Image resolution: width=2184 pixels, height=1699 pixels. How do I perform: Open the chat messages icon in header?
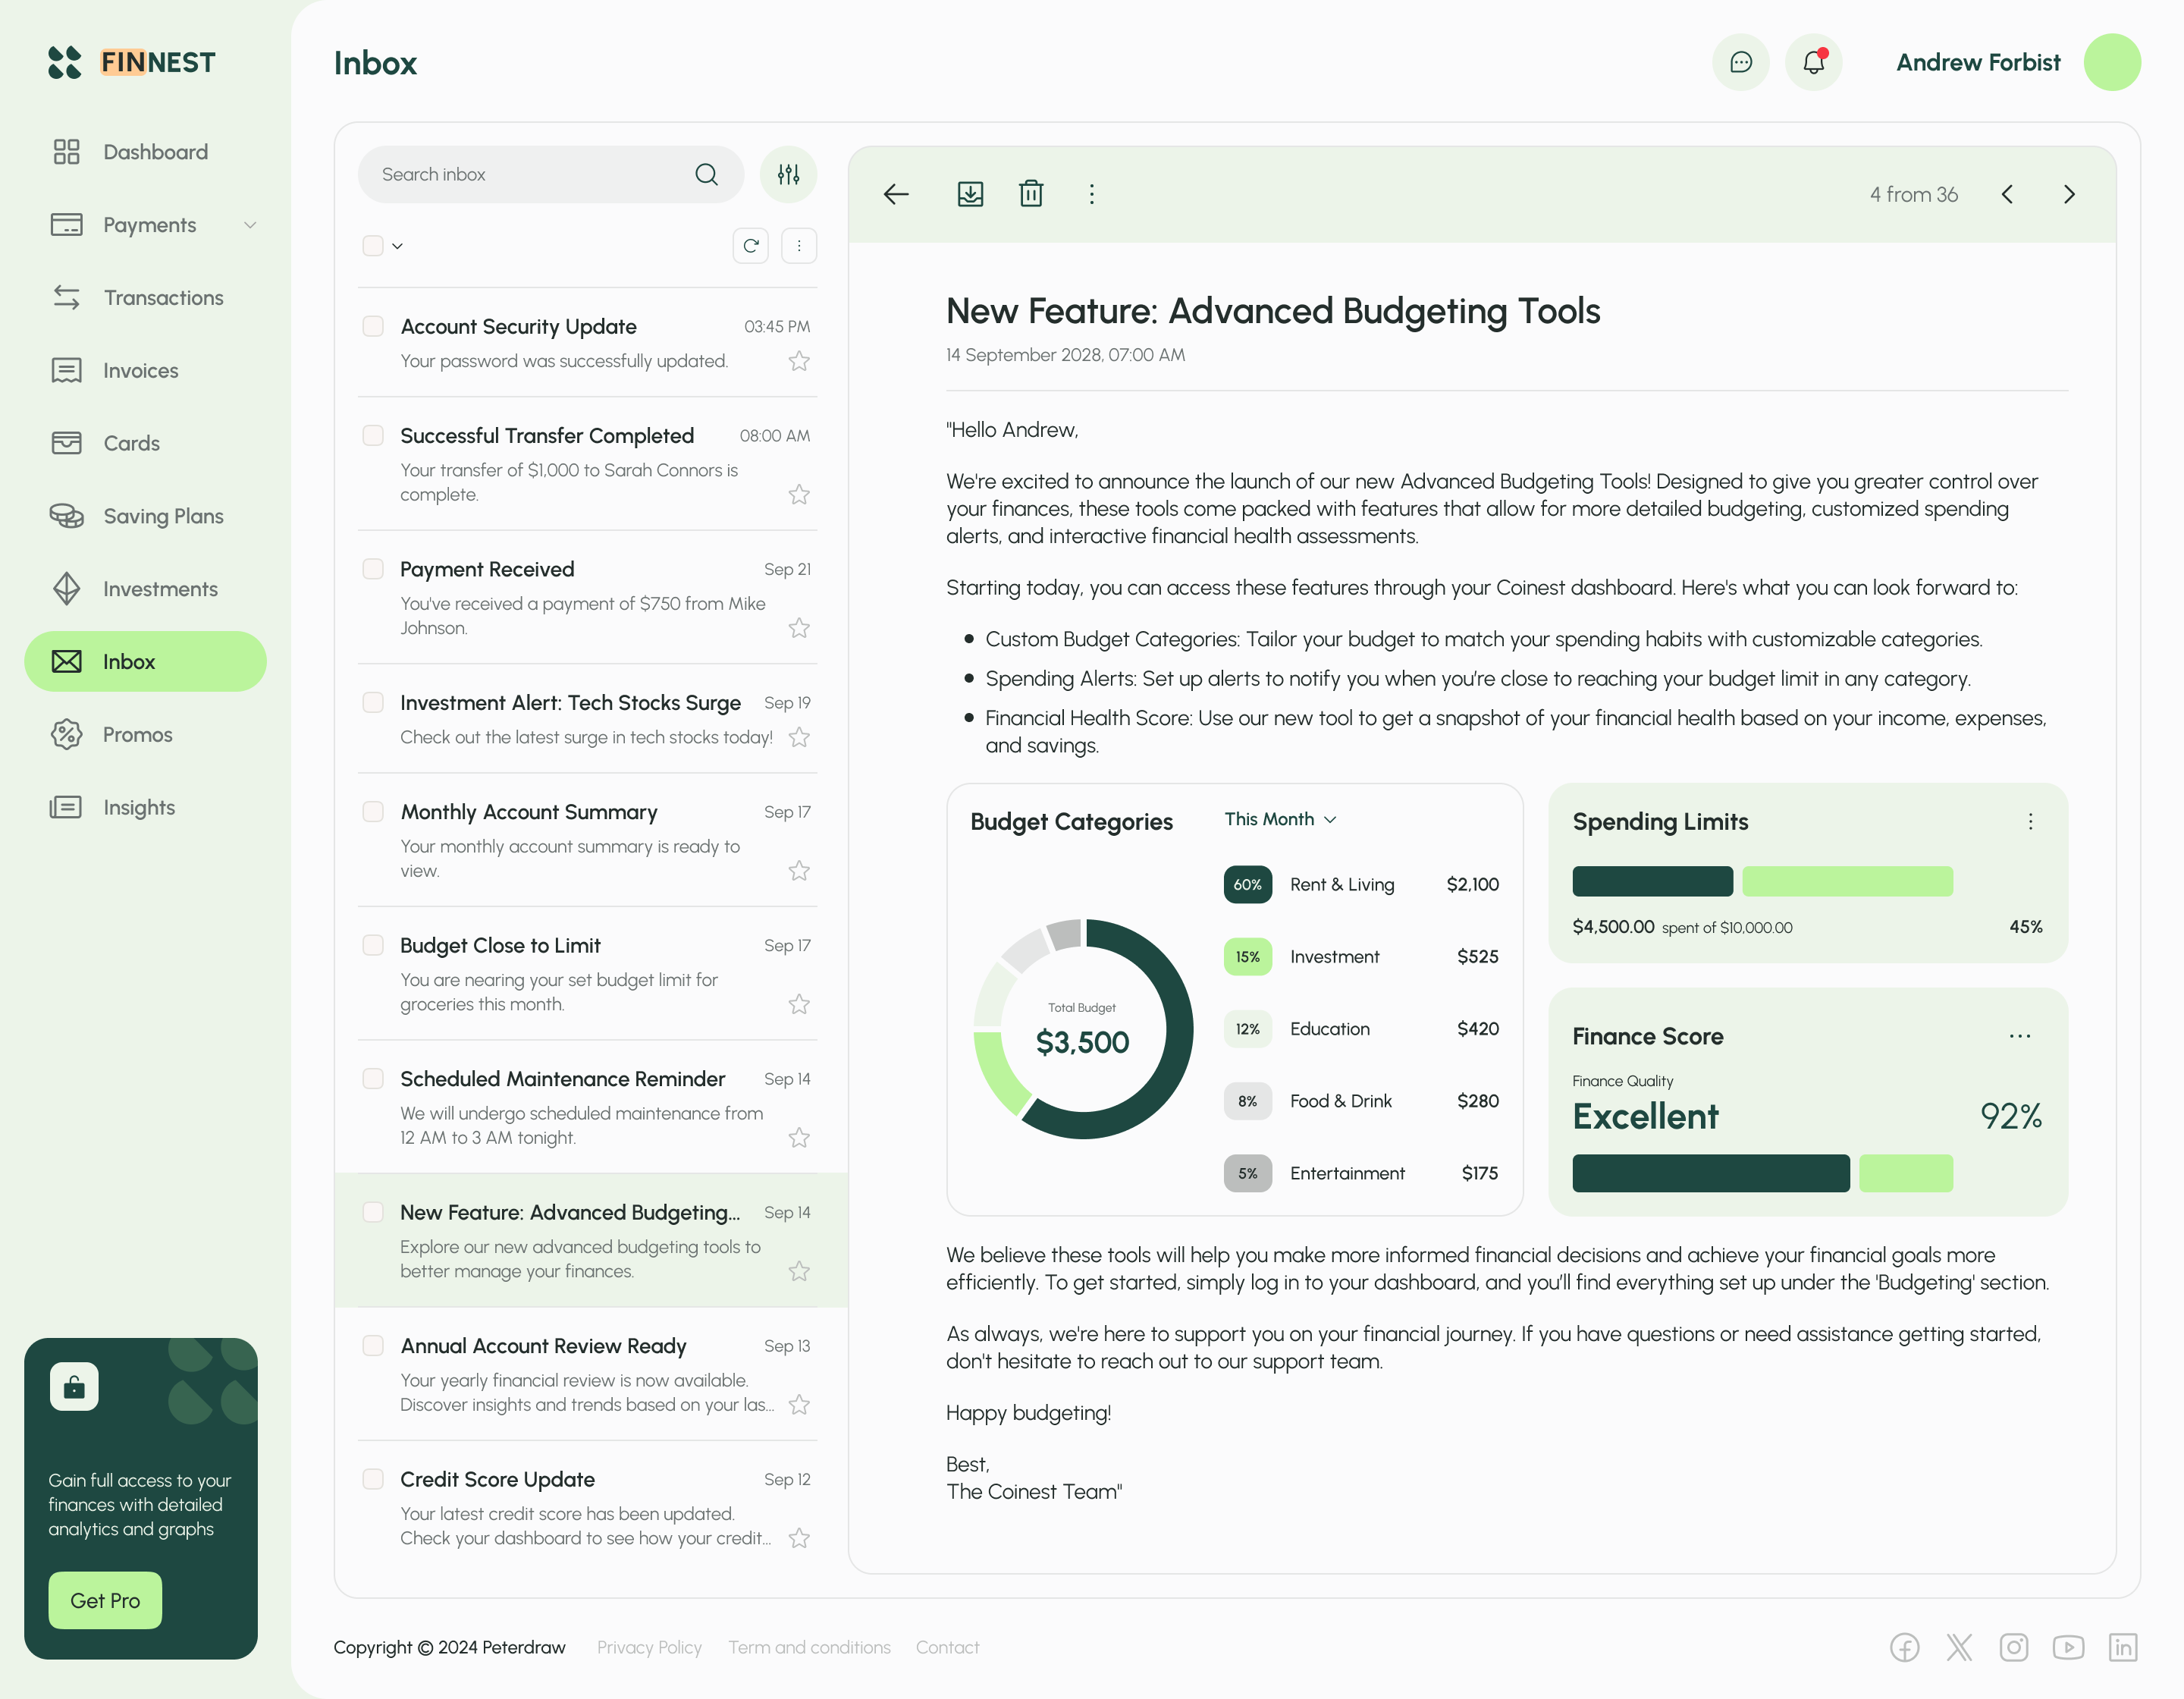1740,62
